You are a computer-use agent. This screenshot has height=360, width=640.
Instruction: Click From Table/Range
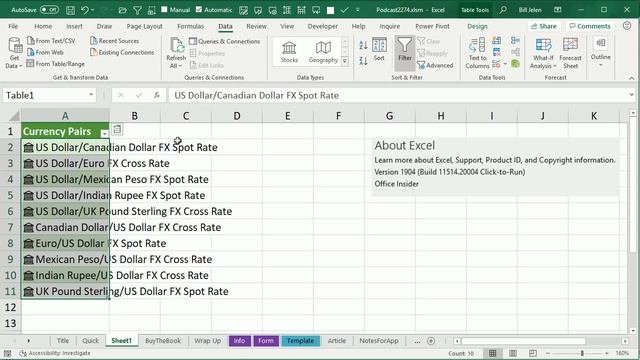coord(56,64)
